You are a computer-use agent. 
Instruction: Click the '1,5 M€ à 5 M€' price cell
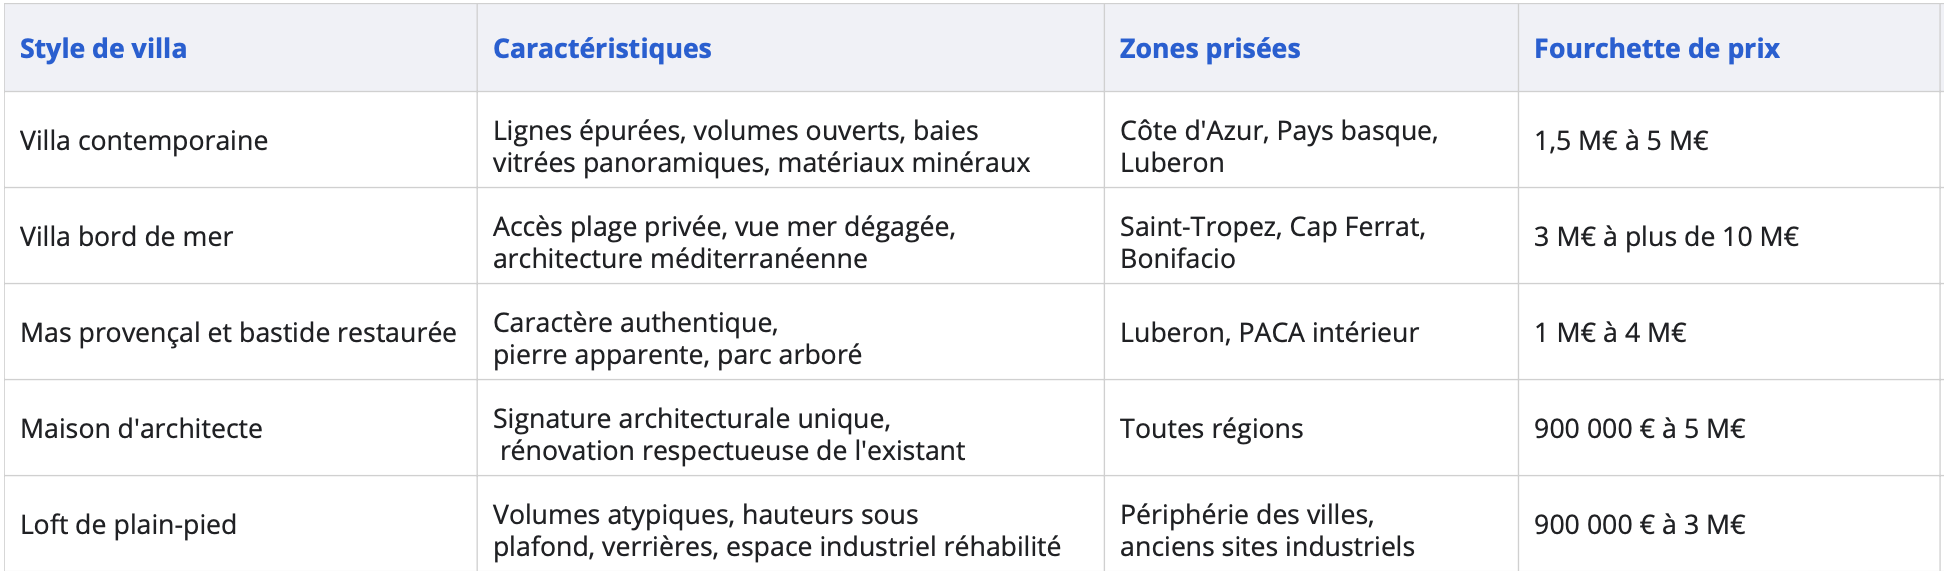pyautogui.click(x=1730, y=140)
